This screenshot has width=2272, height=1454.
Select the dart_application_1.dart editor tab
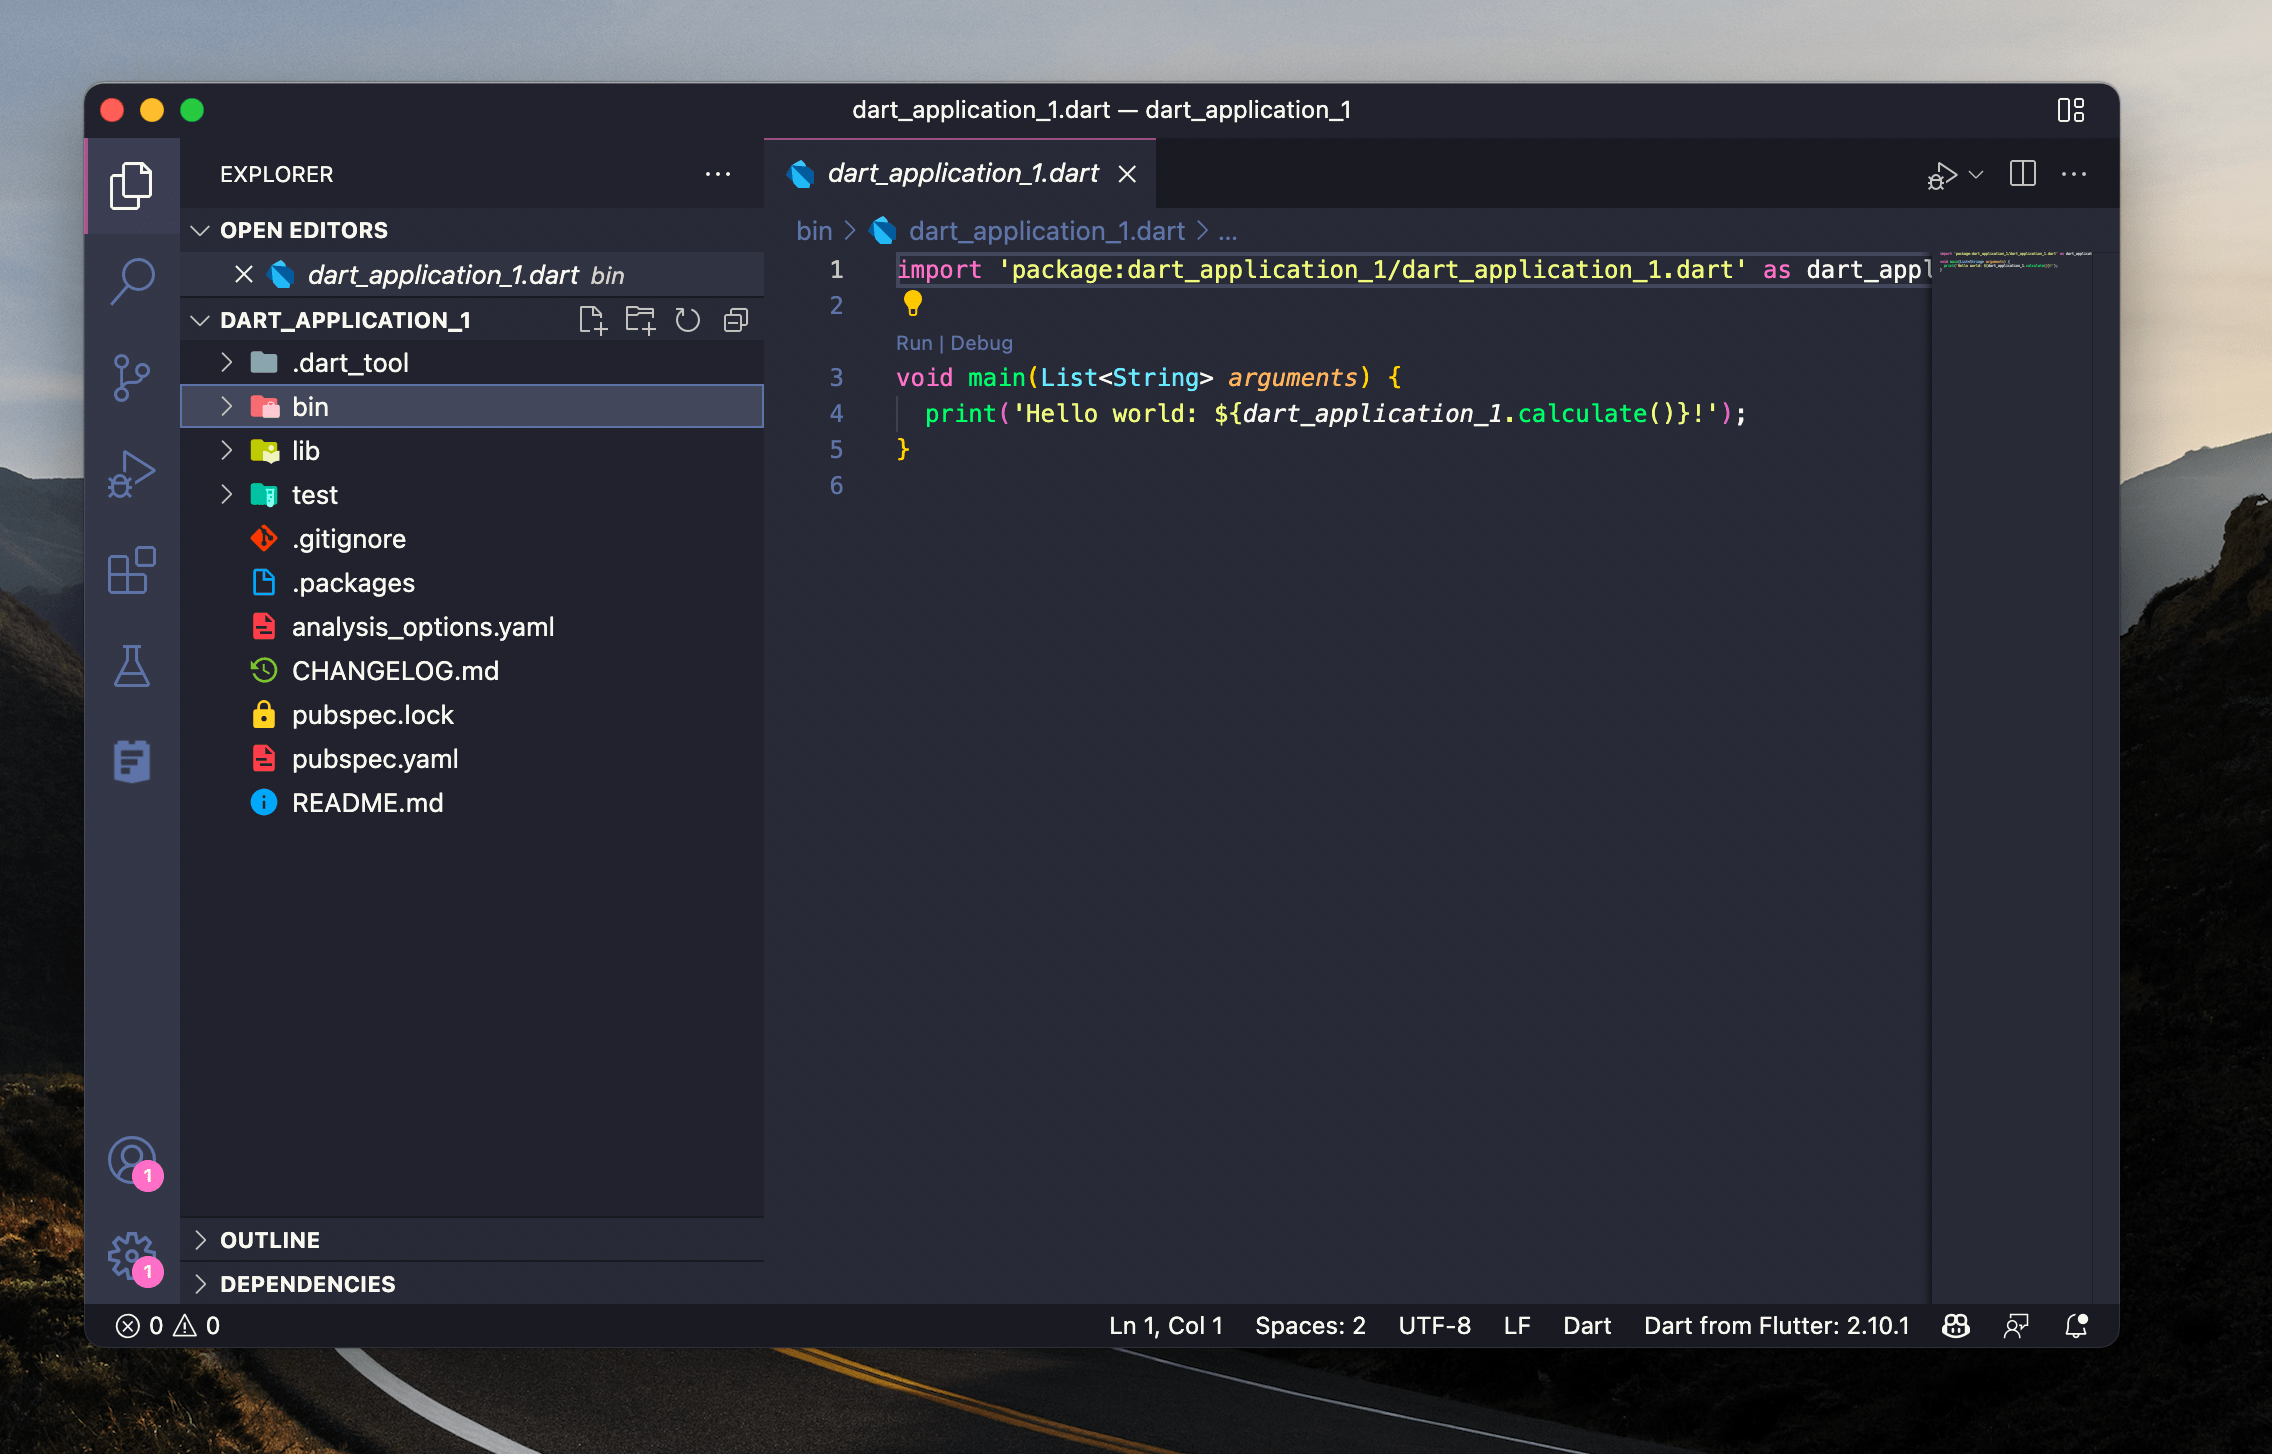962,174
